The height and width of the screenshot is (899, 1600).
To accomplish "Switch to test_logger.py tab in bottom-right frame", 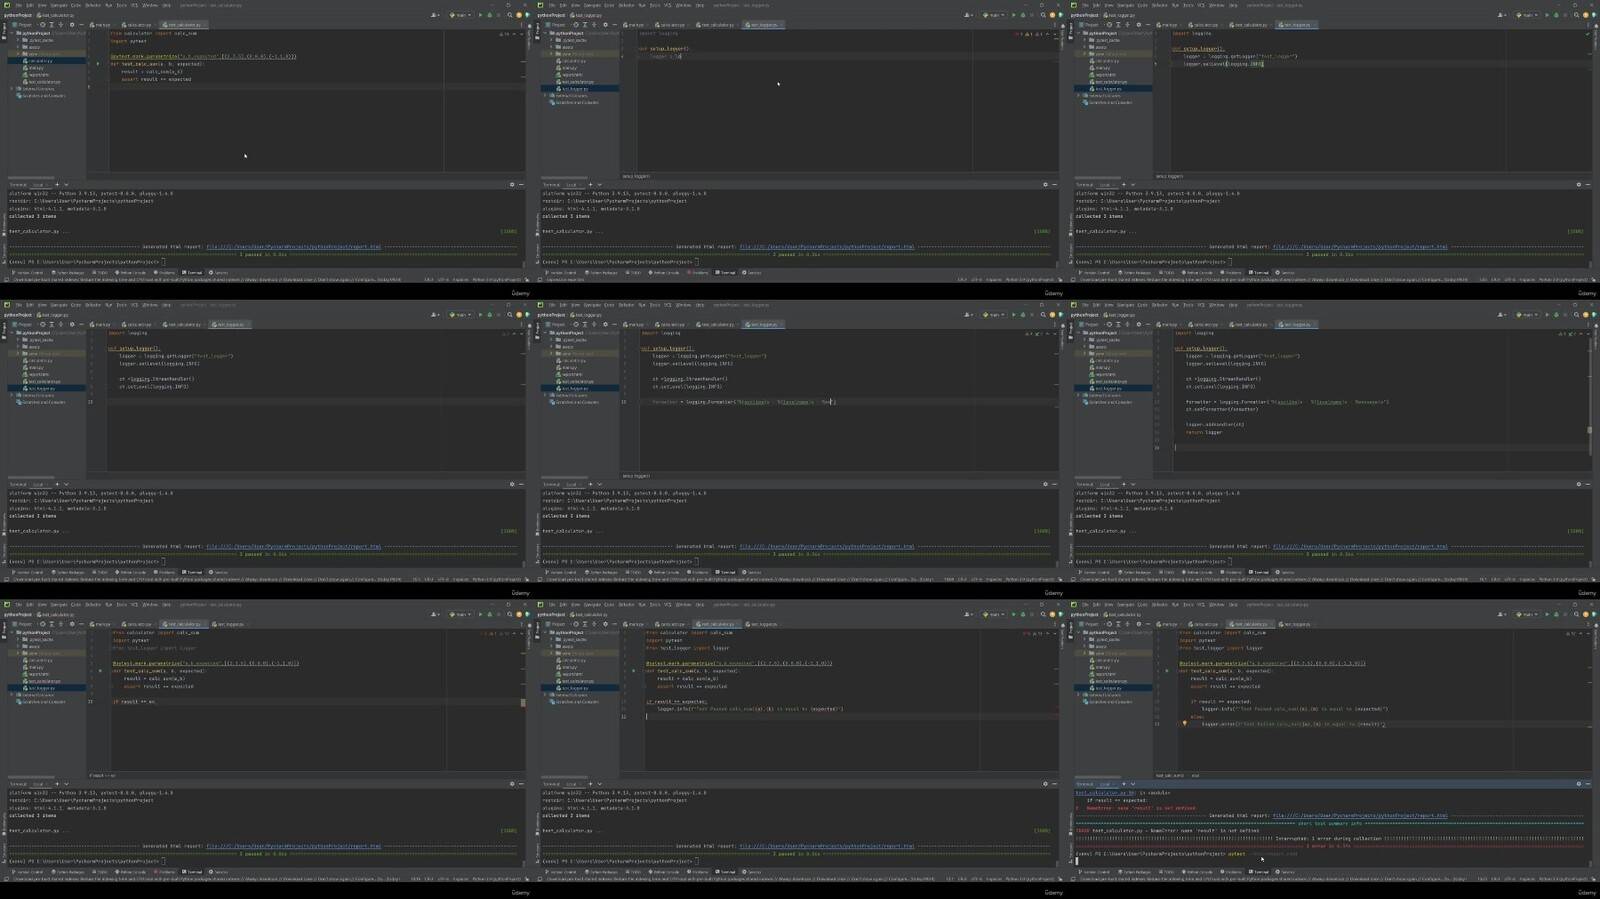I will tap(1295, 625).
